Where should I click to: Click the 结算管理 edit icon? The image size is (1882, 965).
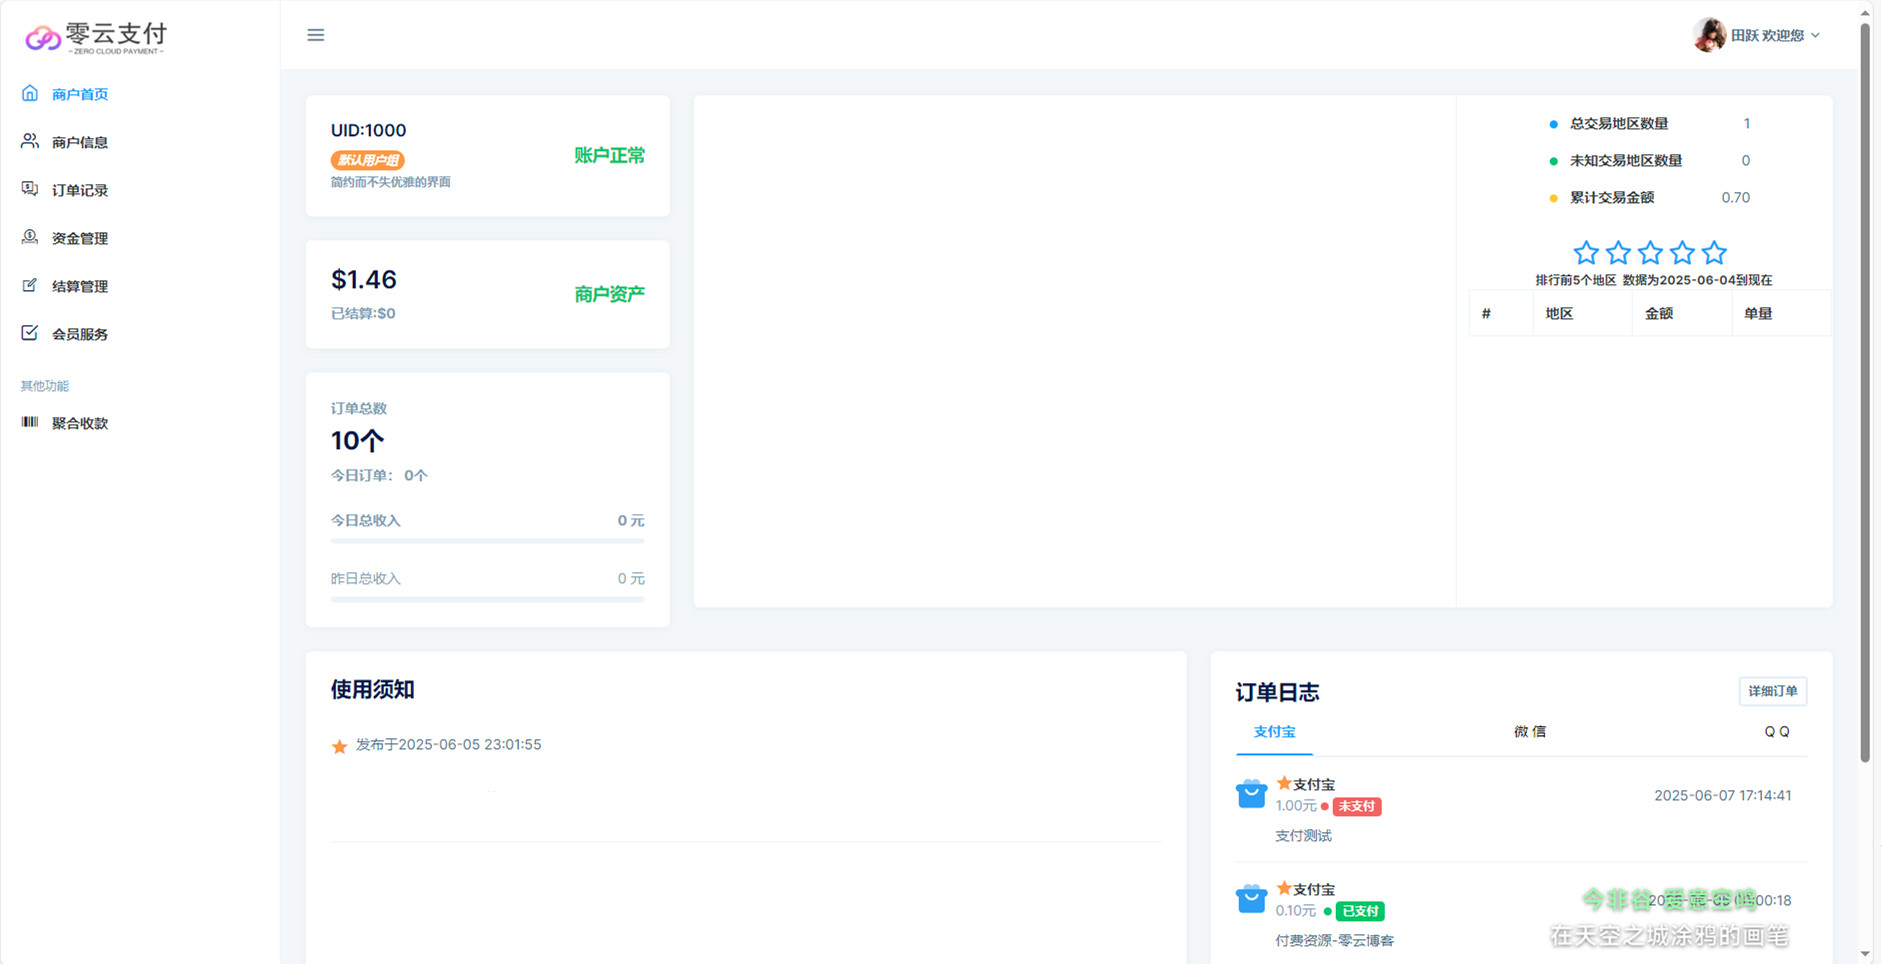point(30,285)
